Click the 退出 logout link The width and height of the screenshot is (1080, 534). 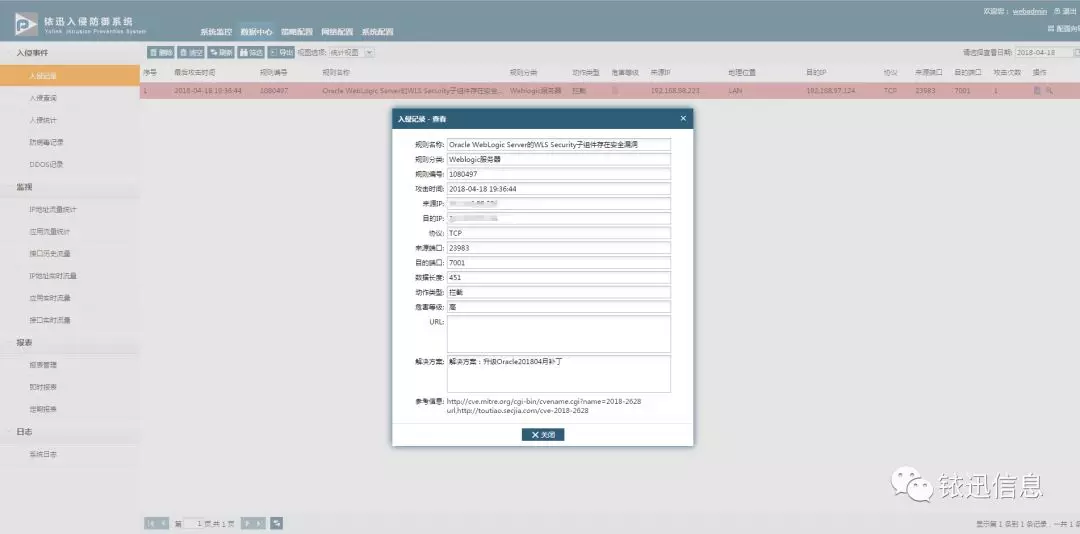pyautogui.click(x=1065, y=11)
